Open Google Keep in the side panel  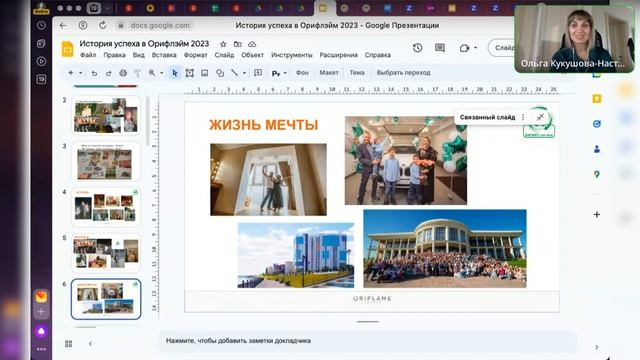coord(597,99)
